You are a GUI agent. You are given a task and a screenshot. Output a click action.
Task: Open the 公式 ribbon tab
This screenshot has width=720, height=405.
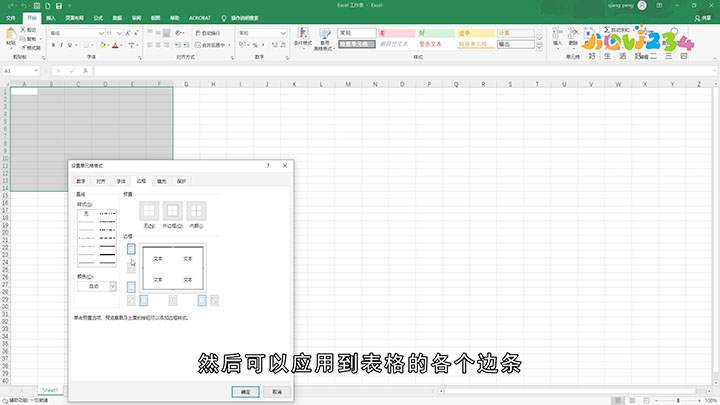[x=98, y=18]
